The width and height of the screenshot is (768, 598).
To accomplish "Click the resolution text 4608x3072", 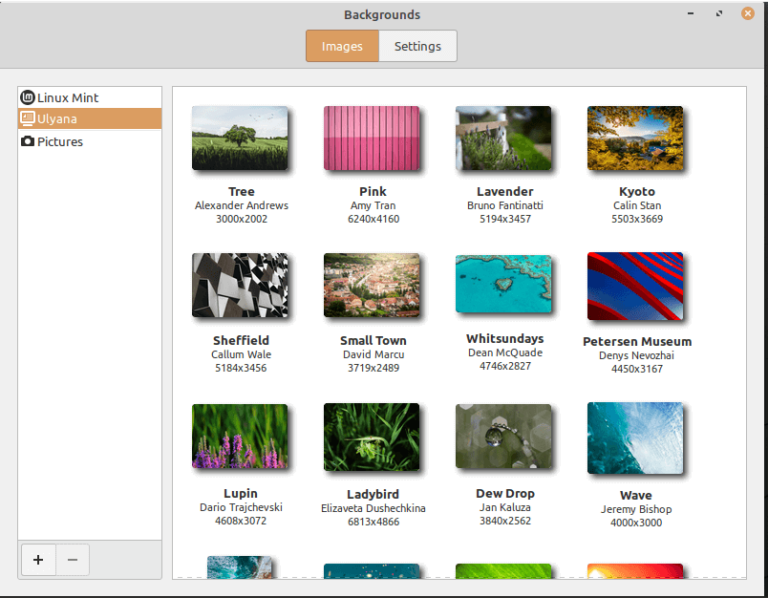I will point(240,521).
